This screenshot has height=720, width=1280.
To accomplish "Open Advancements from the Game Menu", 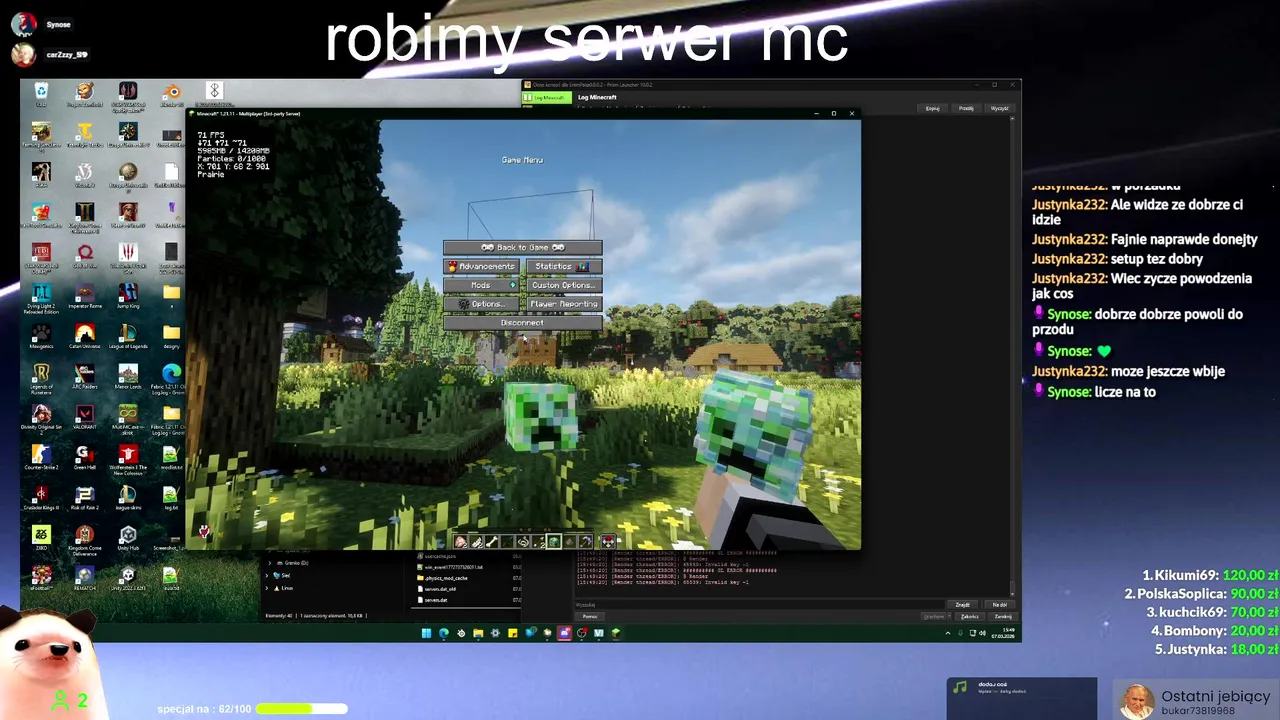I will [481, 266].
